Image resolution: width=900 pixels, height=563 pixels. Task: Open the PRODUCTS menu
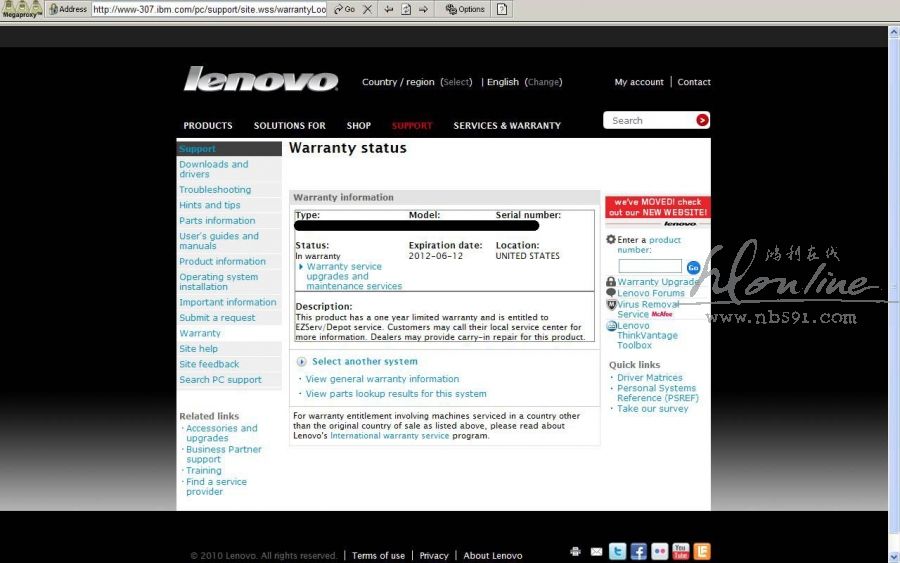tap(208, 126)
